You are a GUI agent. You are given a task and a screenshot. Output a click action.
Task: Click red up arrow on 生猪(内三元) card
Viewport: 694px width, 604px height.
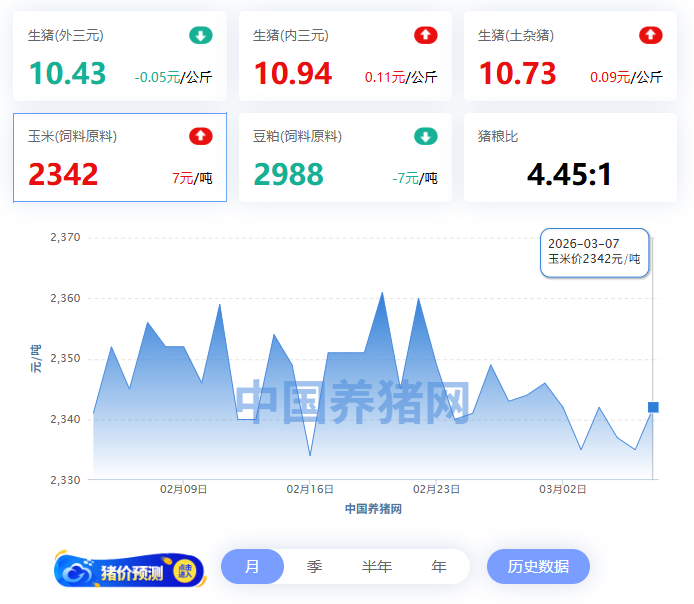pos(426,36)
